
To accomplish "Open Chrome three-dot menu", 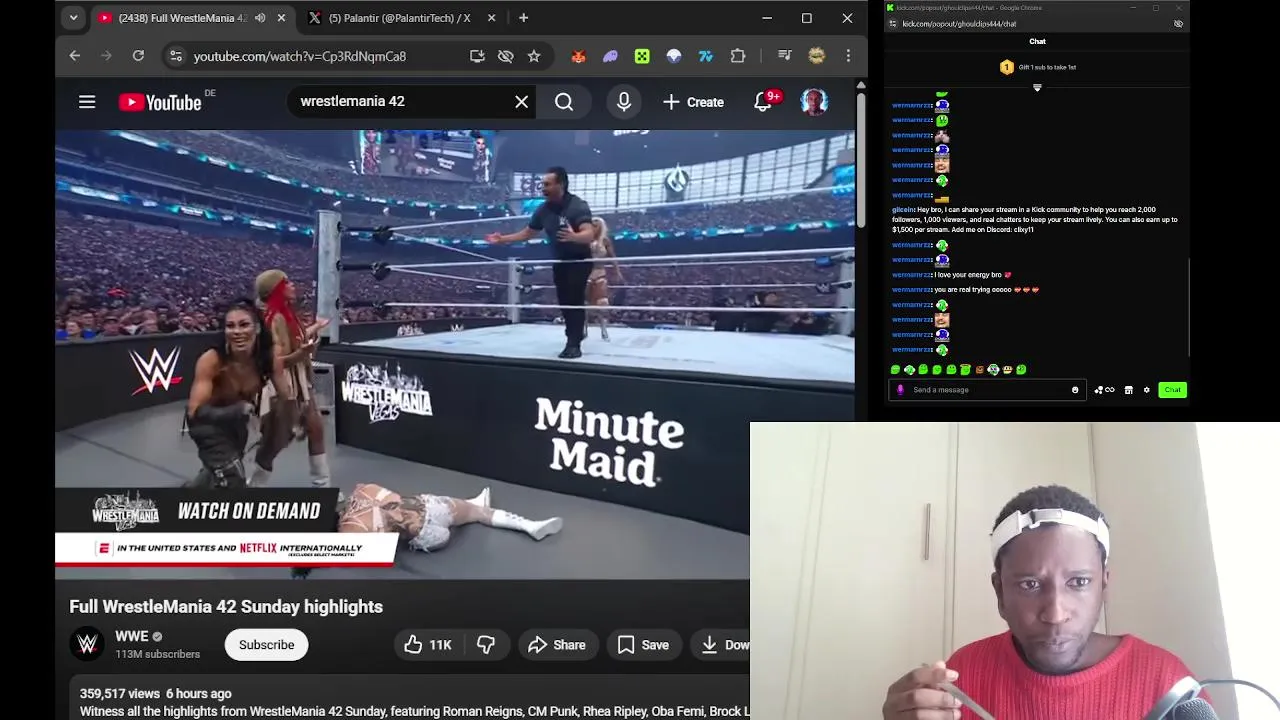I will [848, 56].
